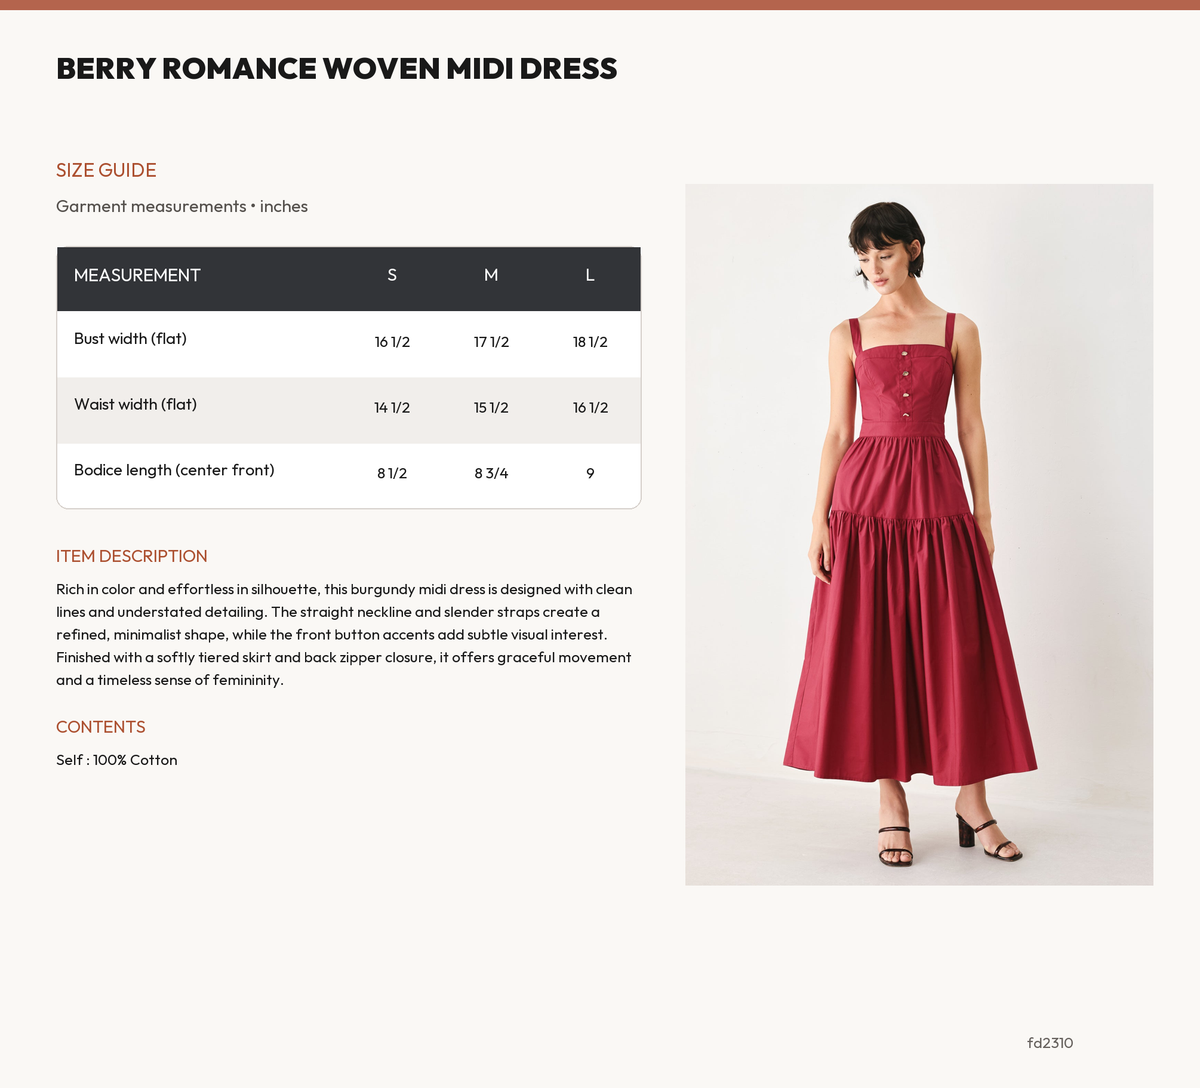This screenshot has height=1088, width=1200.
Task: Click the 'Garment measurements • inches' subtitle
Action: [182, 206]
